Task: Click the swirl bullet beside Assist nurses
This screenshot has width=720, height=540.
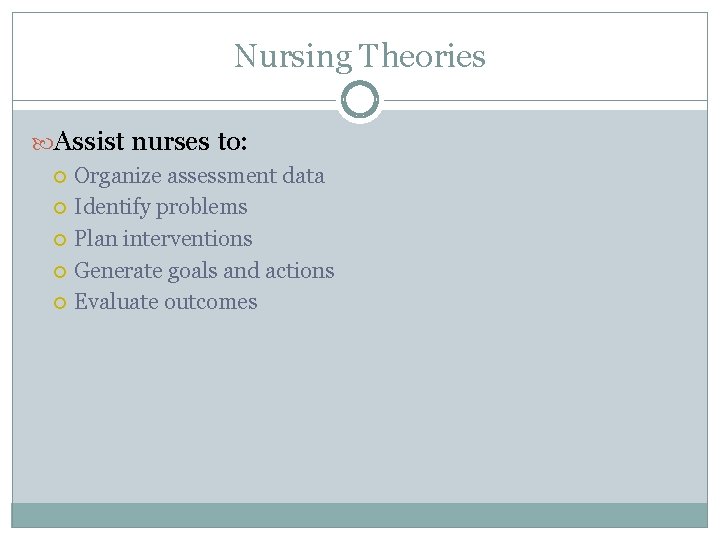Action: coord(43,144)
